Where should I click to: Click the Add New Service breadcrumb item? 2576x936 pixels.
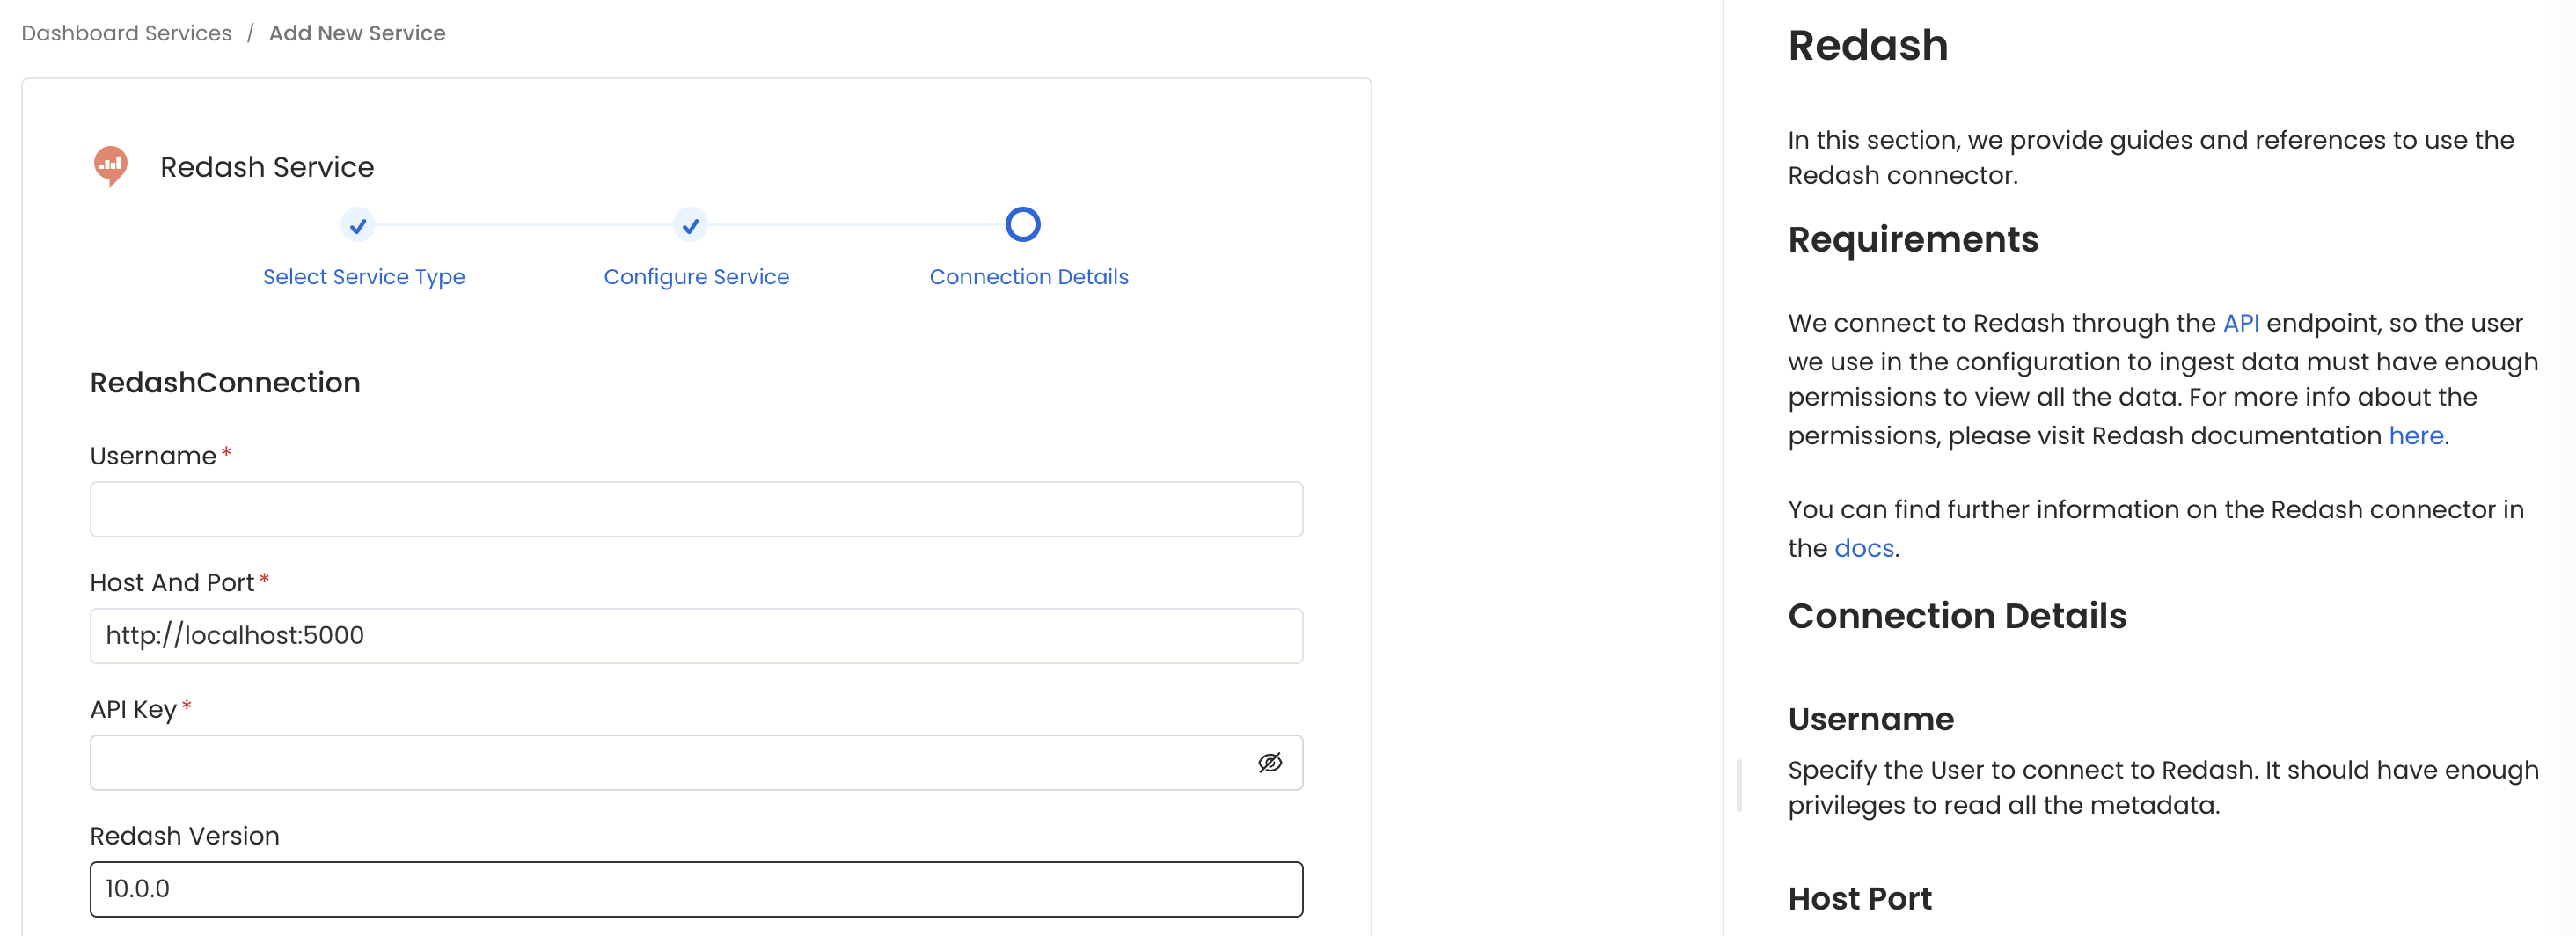pos(357,32)
